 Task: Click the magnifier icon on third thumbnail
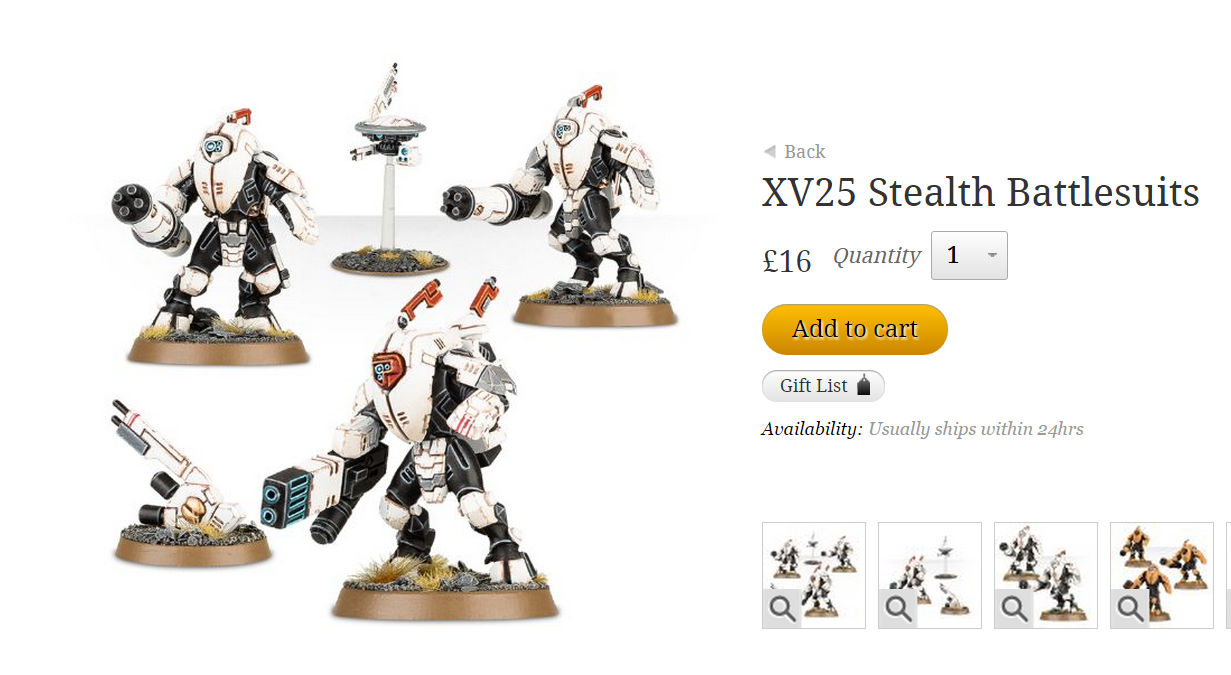tap(1015, 609)
